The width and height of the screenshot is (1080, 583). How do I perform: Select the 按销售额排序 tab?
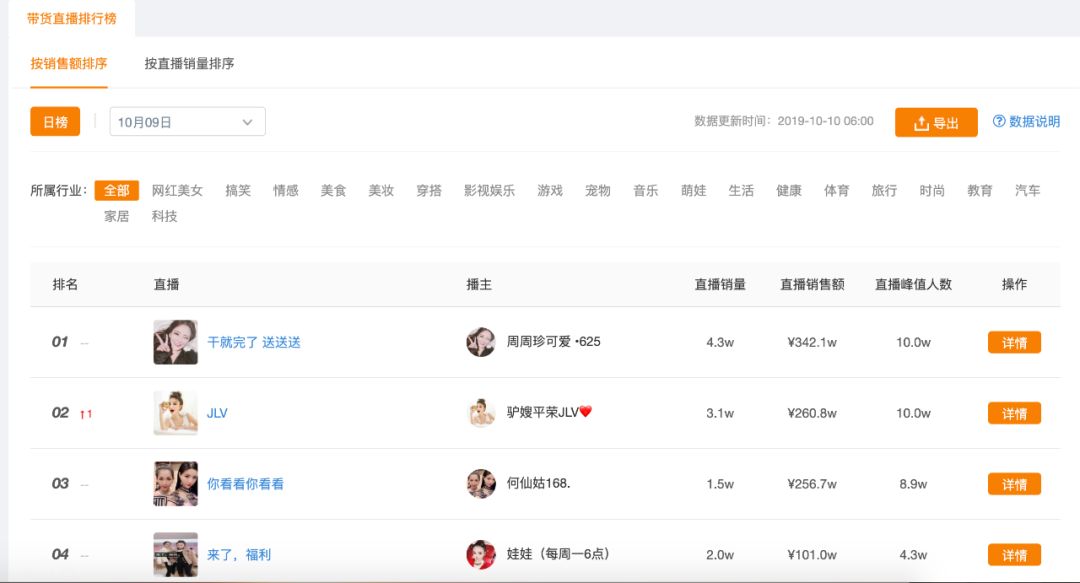point(69,64)
